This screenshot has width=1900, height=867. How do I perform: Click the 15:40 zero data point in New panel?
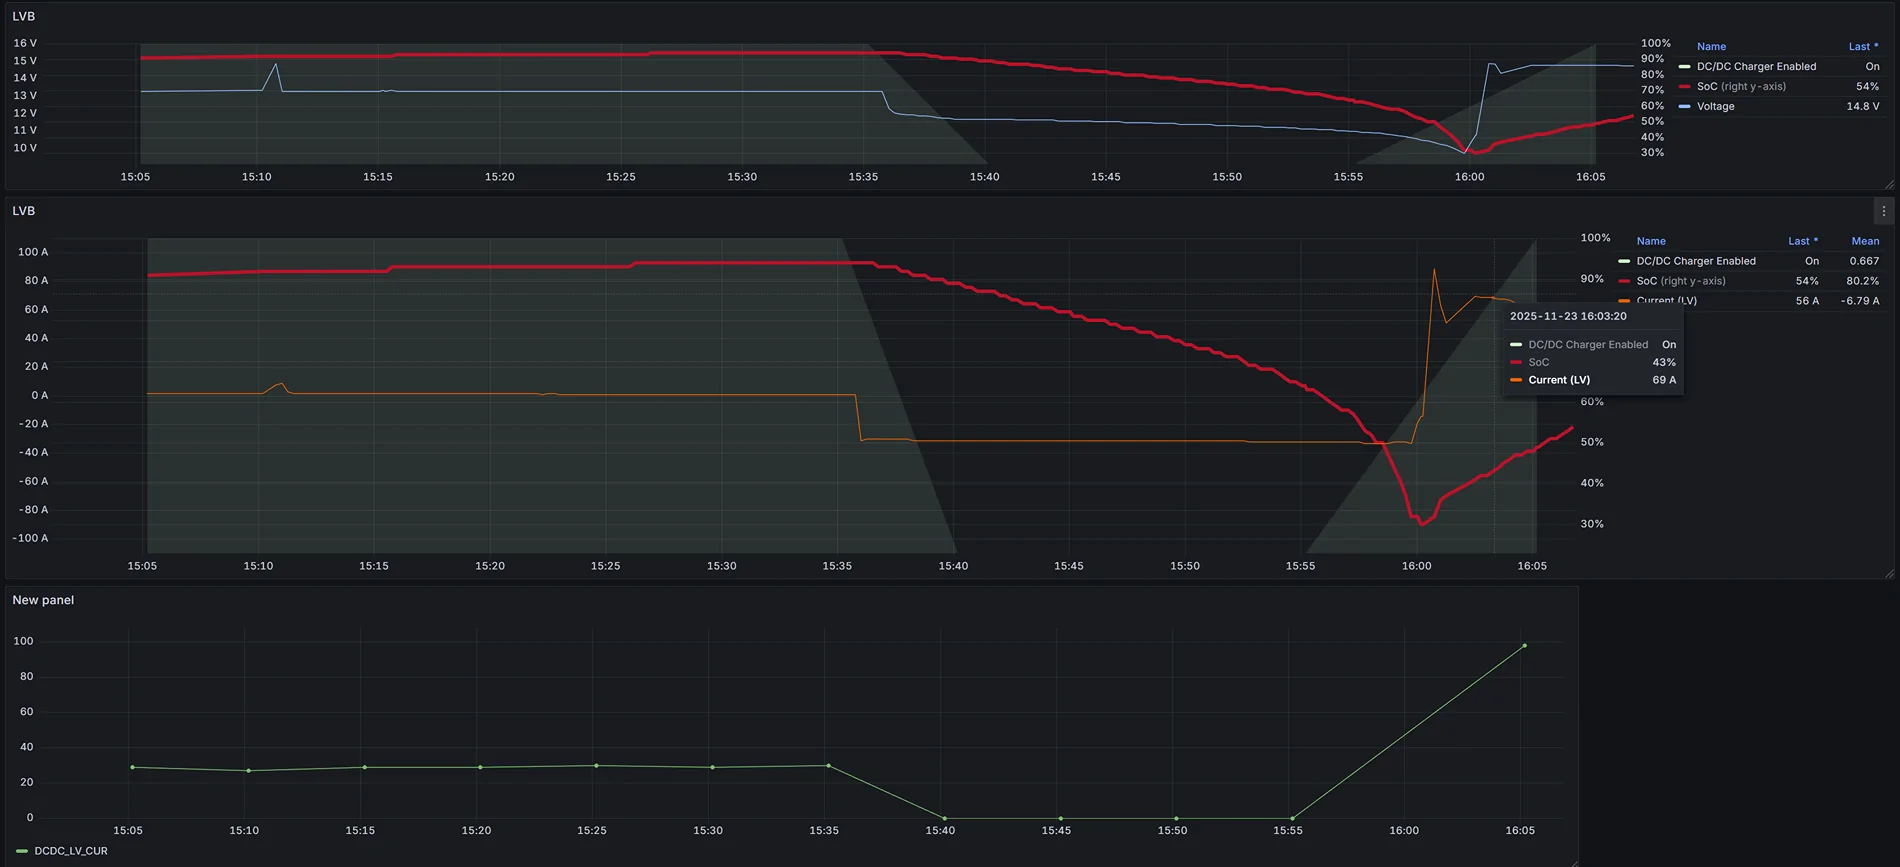tap(944, 818)
